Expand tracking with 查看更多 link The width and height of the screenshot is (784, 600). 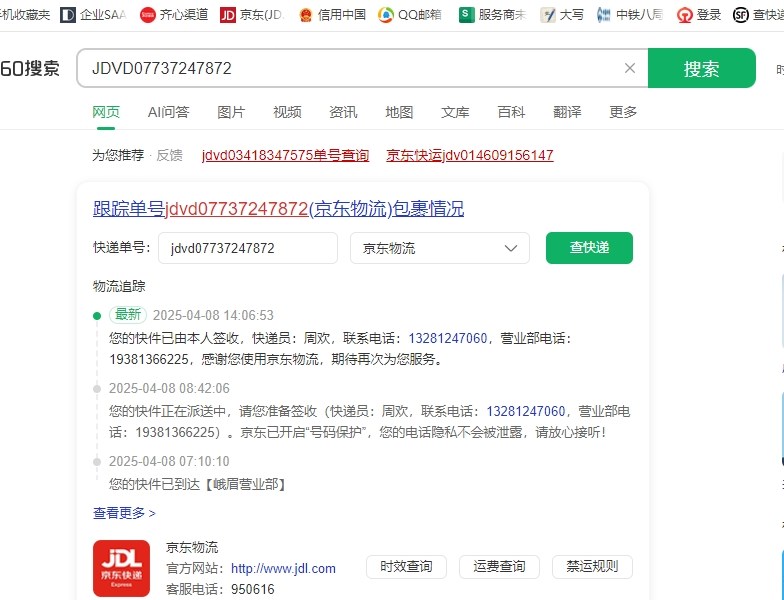124,513
